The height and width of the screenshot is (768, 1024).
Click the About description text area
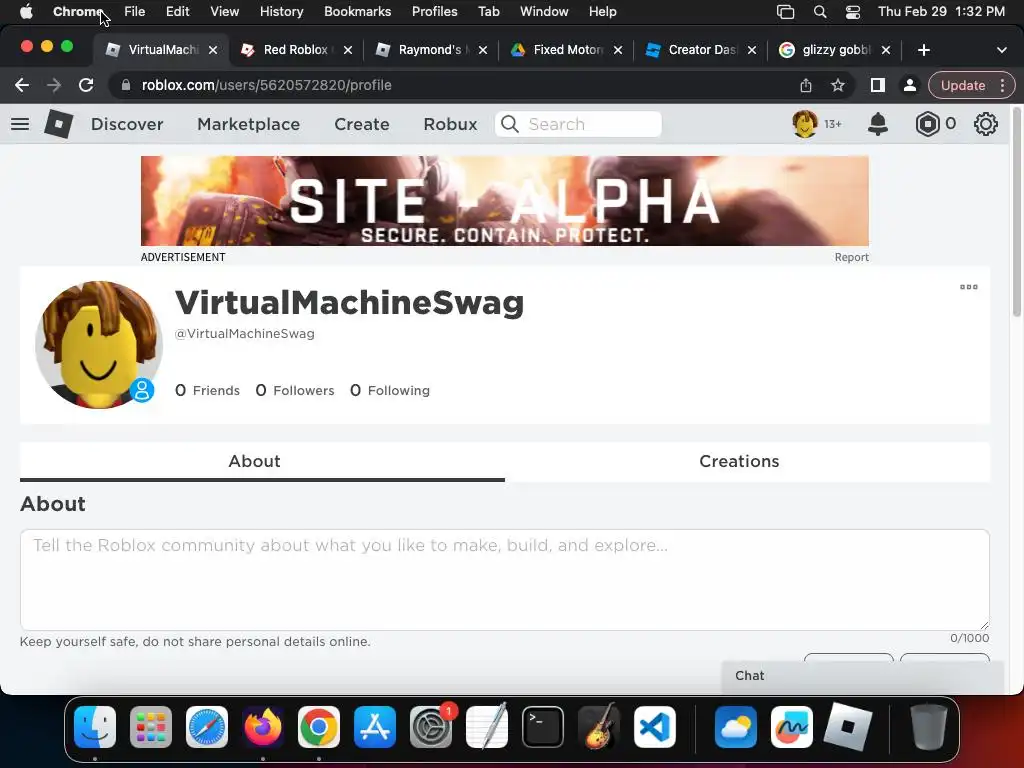click(x=505, y=580)
